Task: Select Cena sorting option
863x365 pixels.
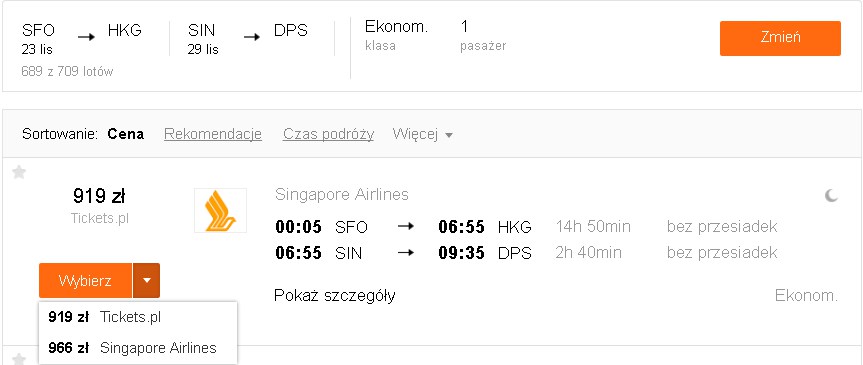Action: click(125, 134)
